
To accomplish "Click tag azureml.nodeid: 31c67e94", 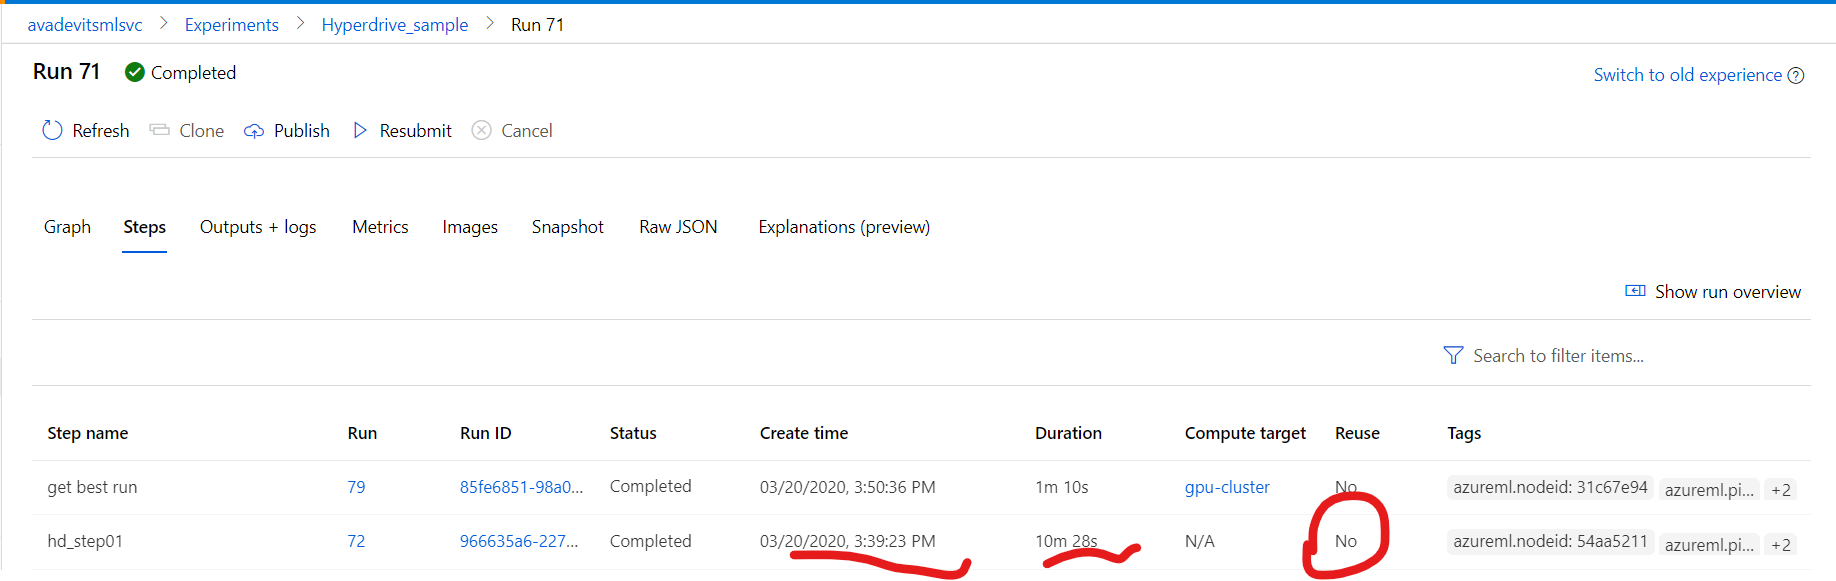I will click(x=1550, y=487).
